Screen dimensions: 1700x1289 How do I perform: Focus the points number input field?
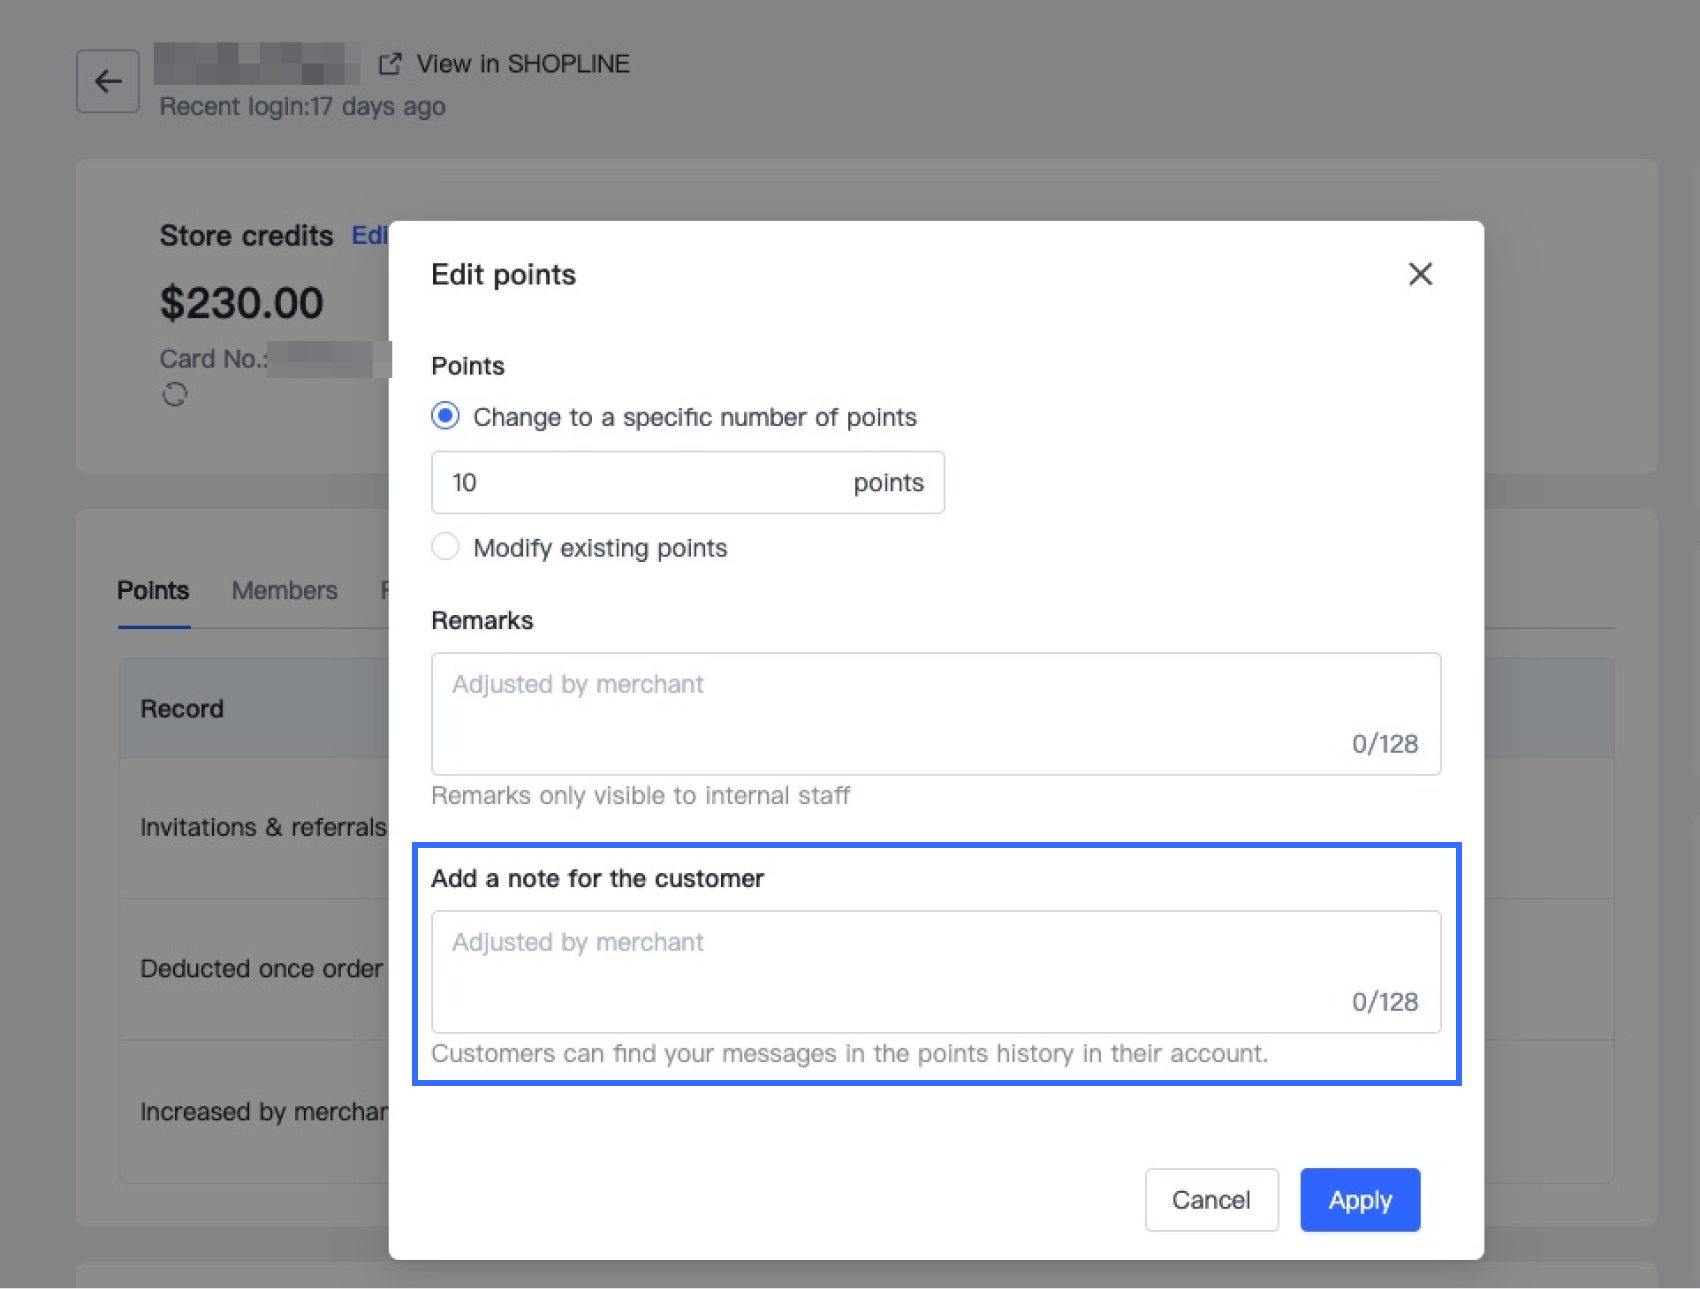(x=640, y=483)
